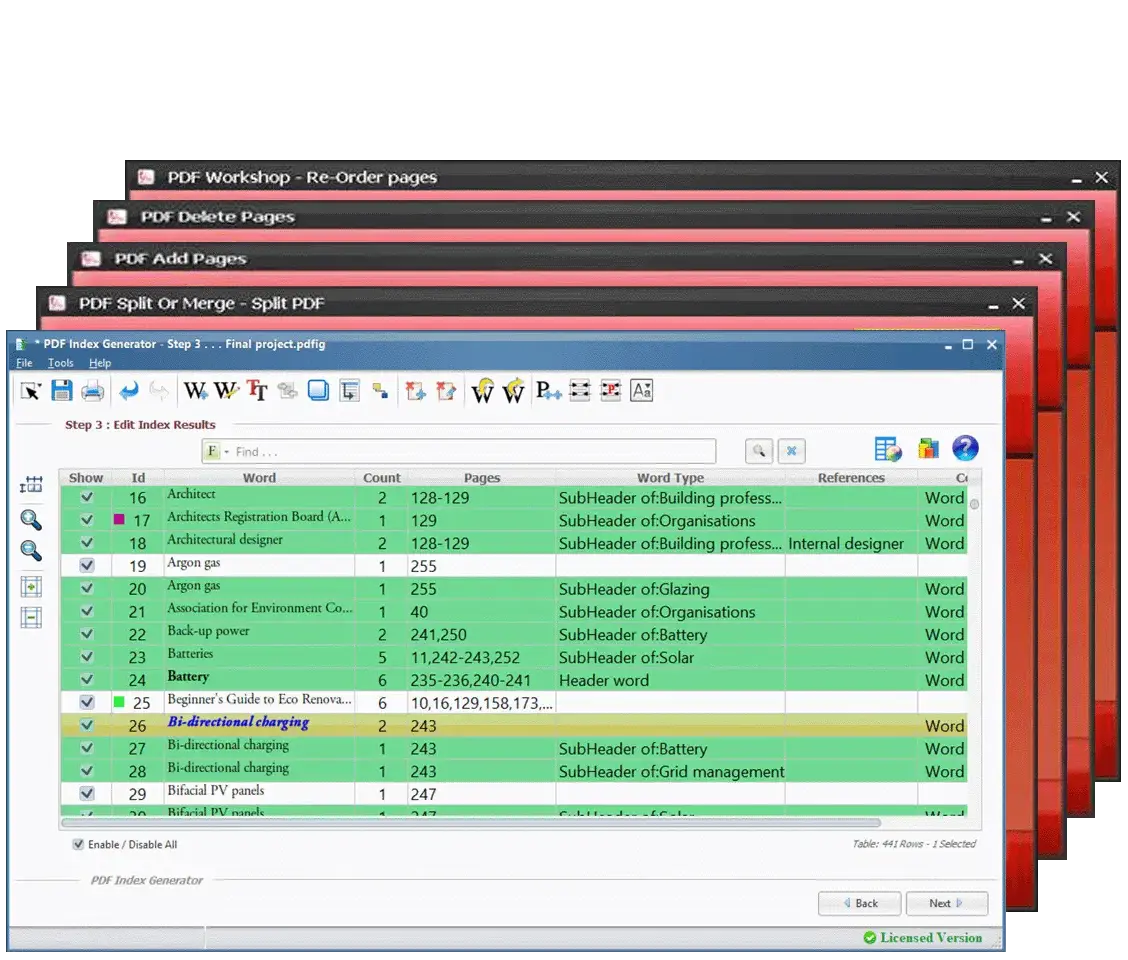Screen dimensions: 1128x960
Task: Open help with the blue question mark
Action: (965, 448)
